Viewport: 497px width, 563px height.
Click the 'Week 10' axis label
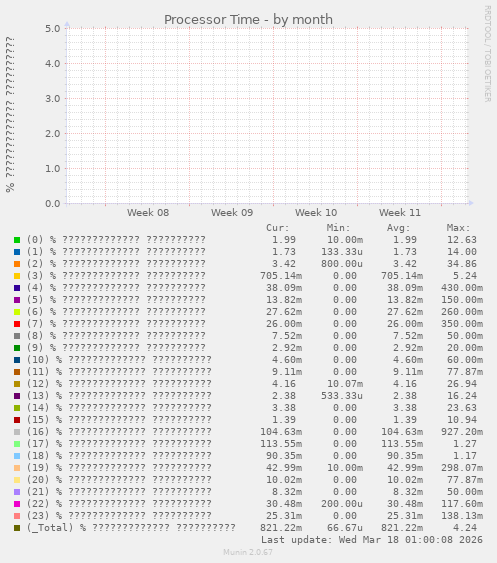[316, 213]
